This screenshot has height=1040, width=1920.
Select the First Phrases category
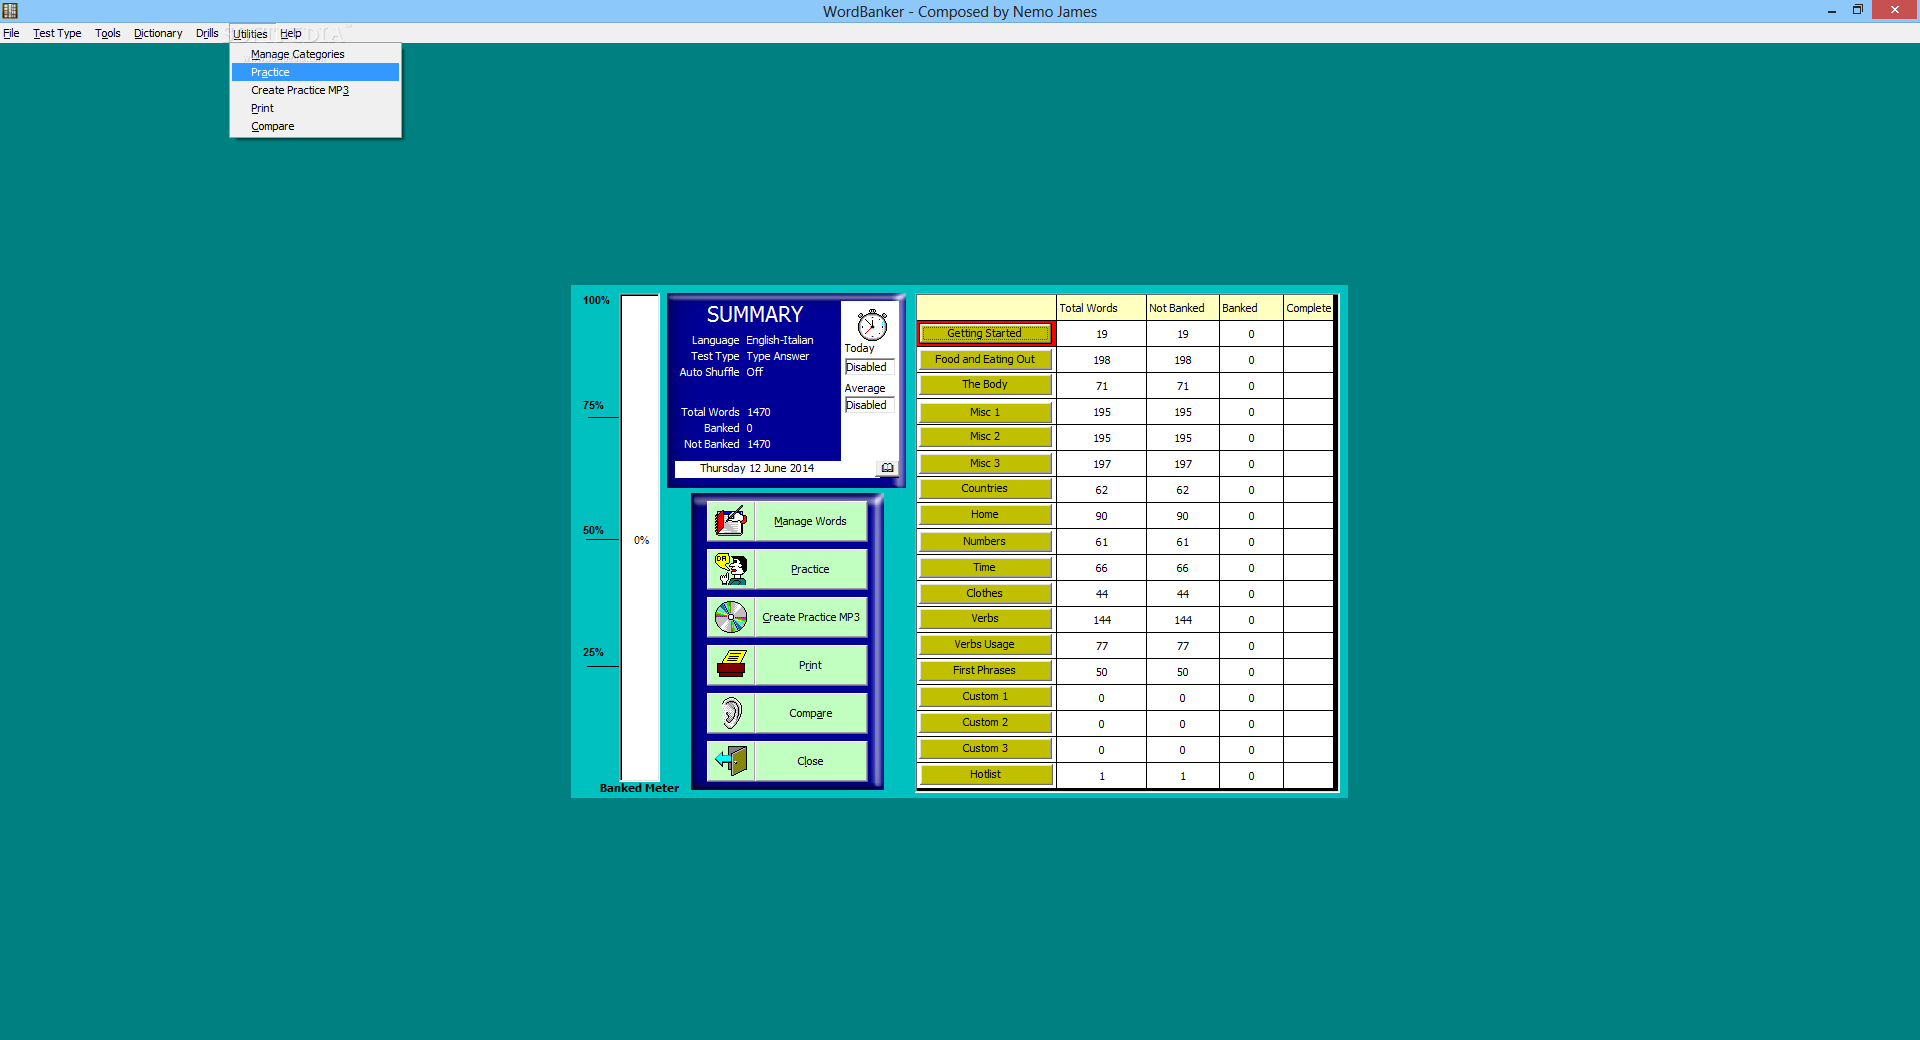click(985, 671)
